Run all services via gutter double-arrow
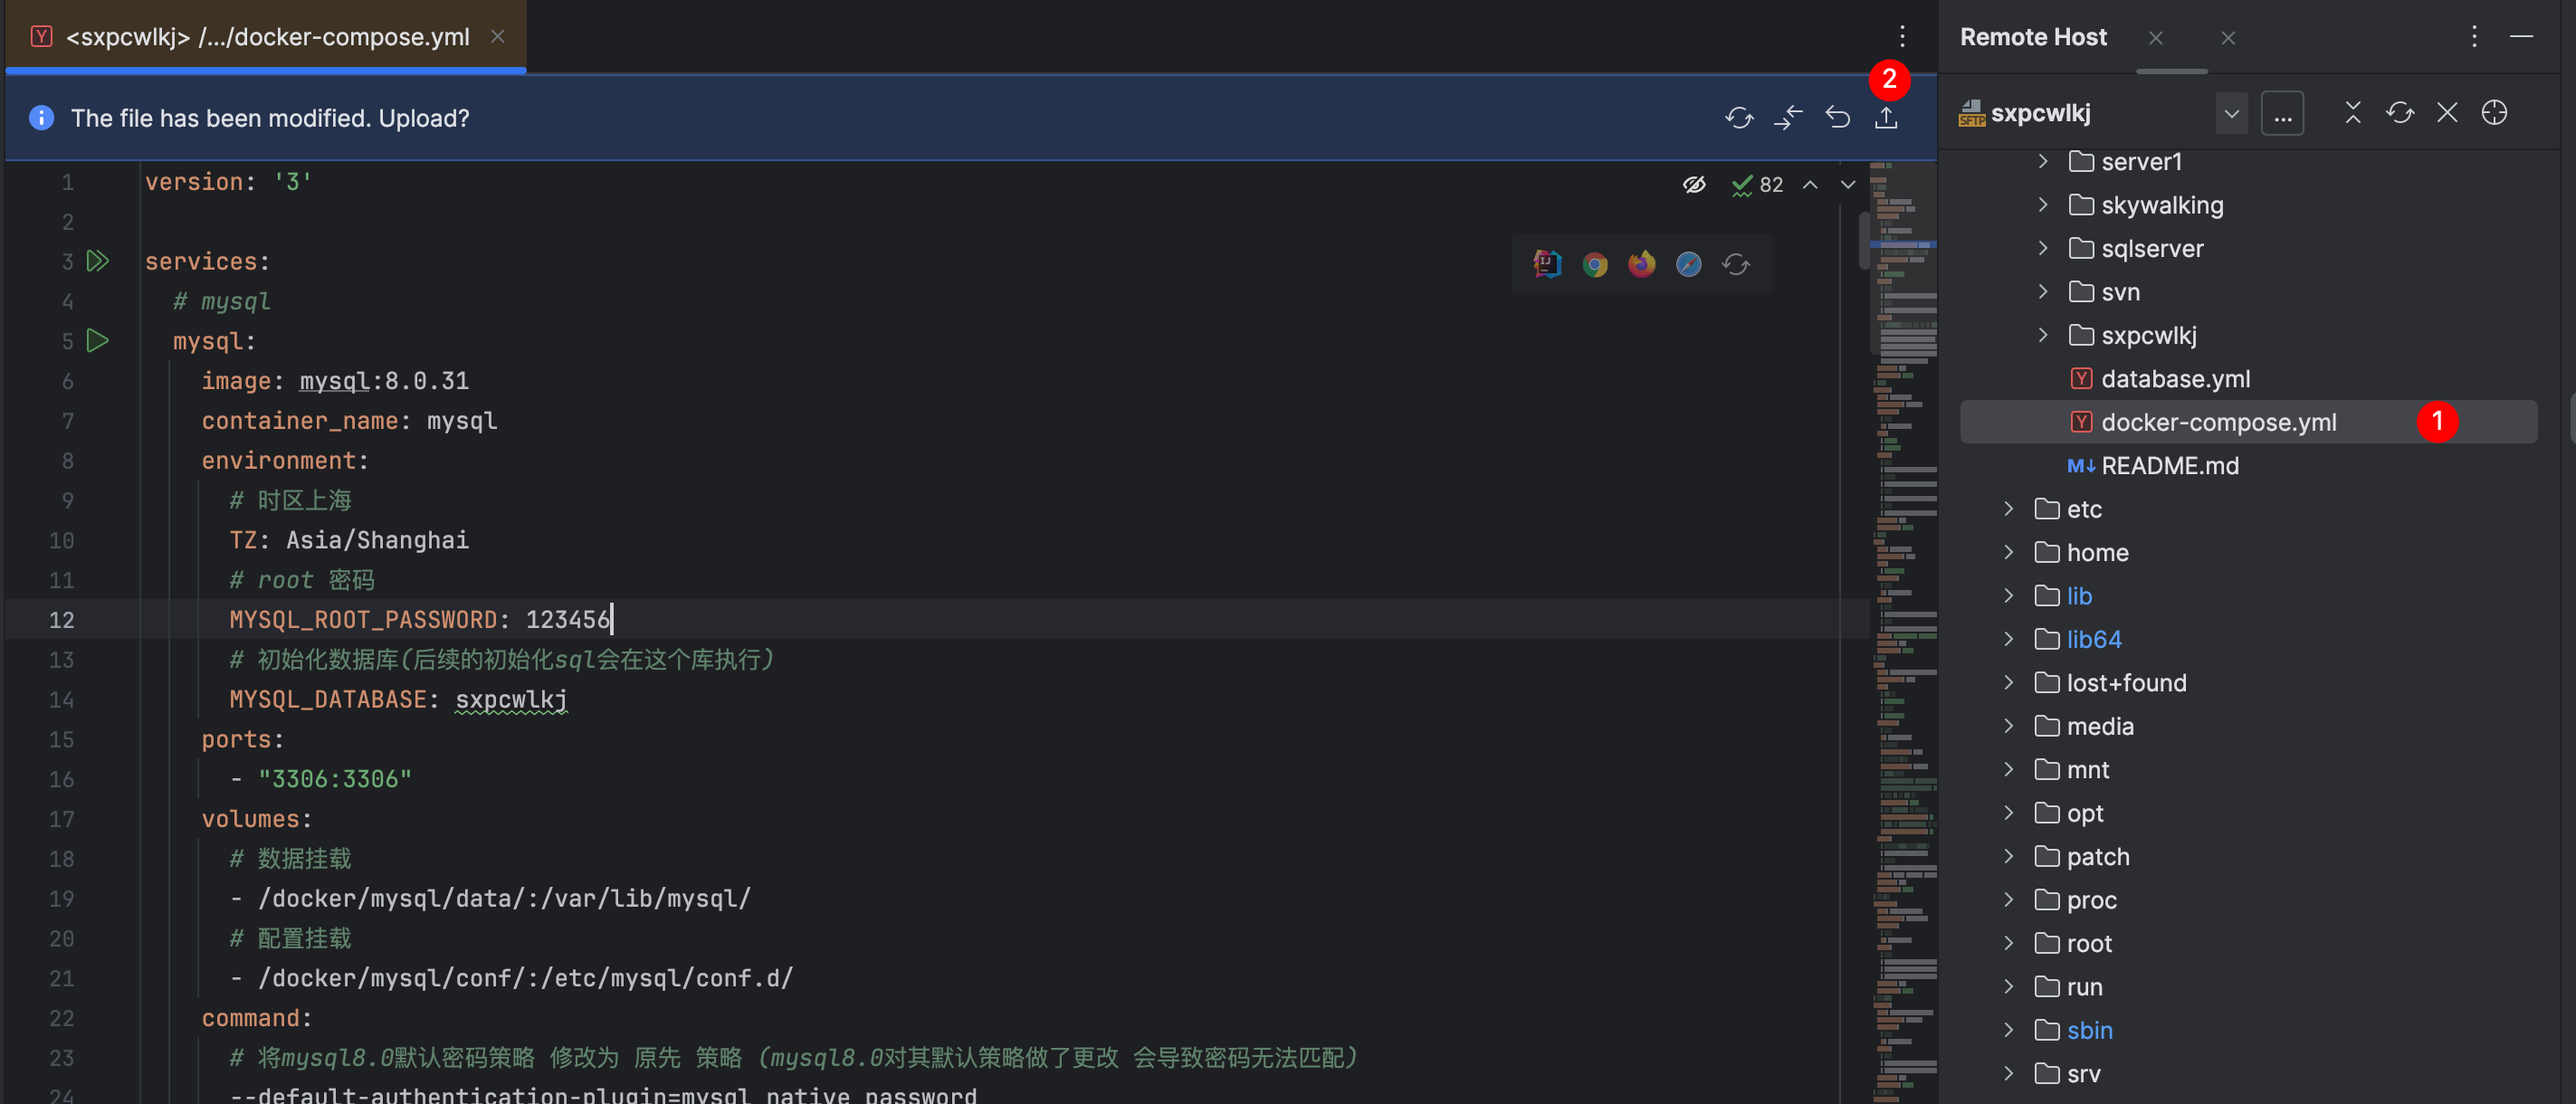The width and height of the screenshot is (2576, 1104). click(x=97, y=261)
